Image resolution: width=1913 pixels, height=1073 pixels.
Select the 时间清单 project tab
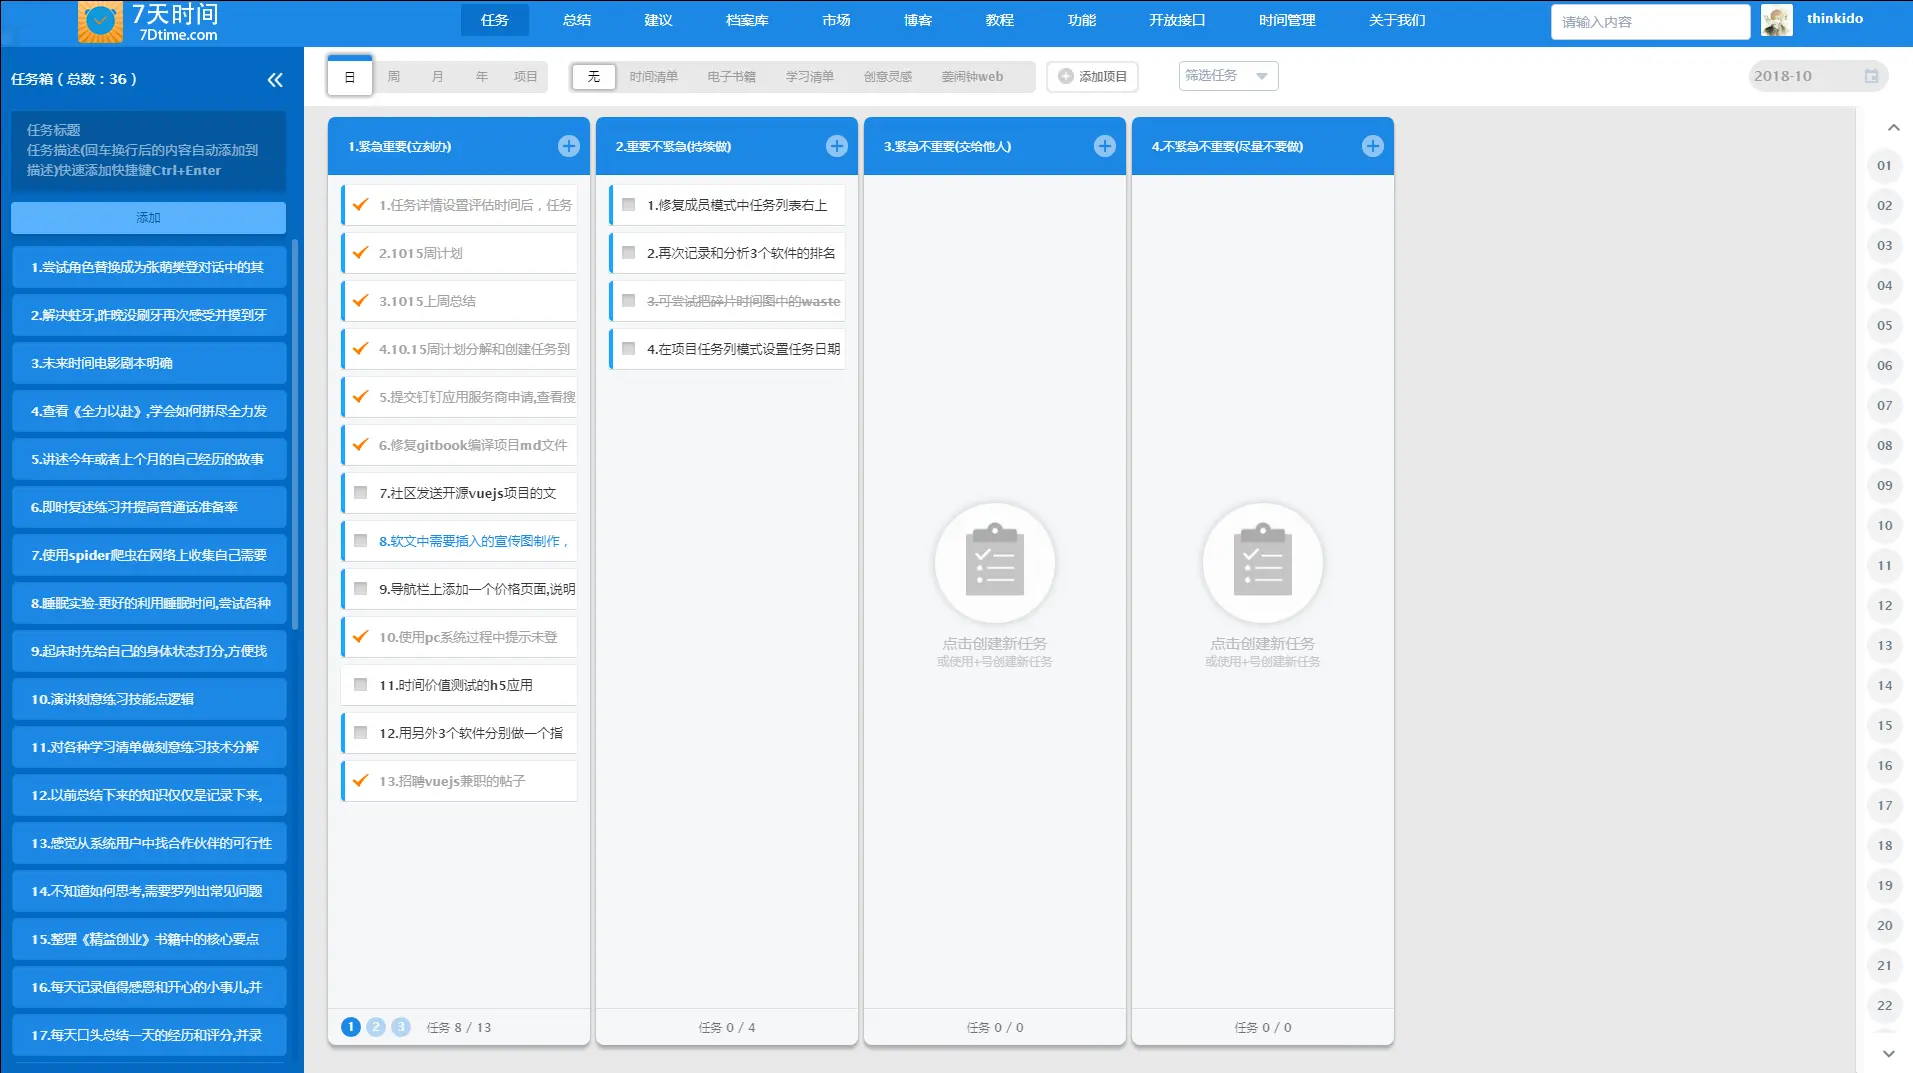[654, 76]
